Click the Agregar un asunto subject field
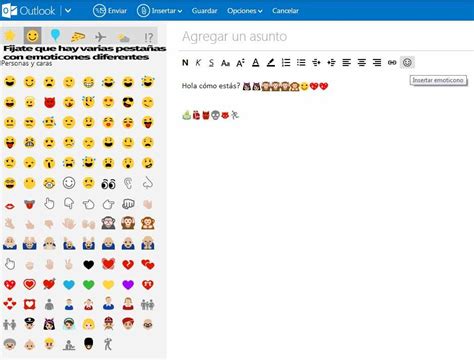This screenshot has width=474, height=360. pyautogui.click(x=327, y=36)
